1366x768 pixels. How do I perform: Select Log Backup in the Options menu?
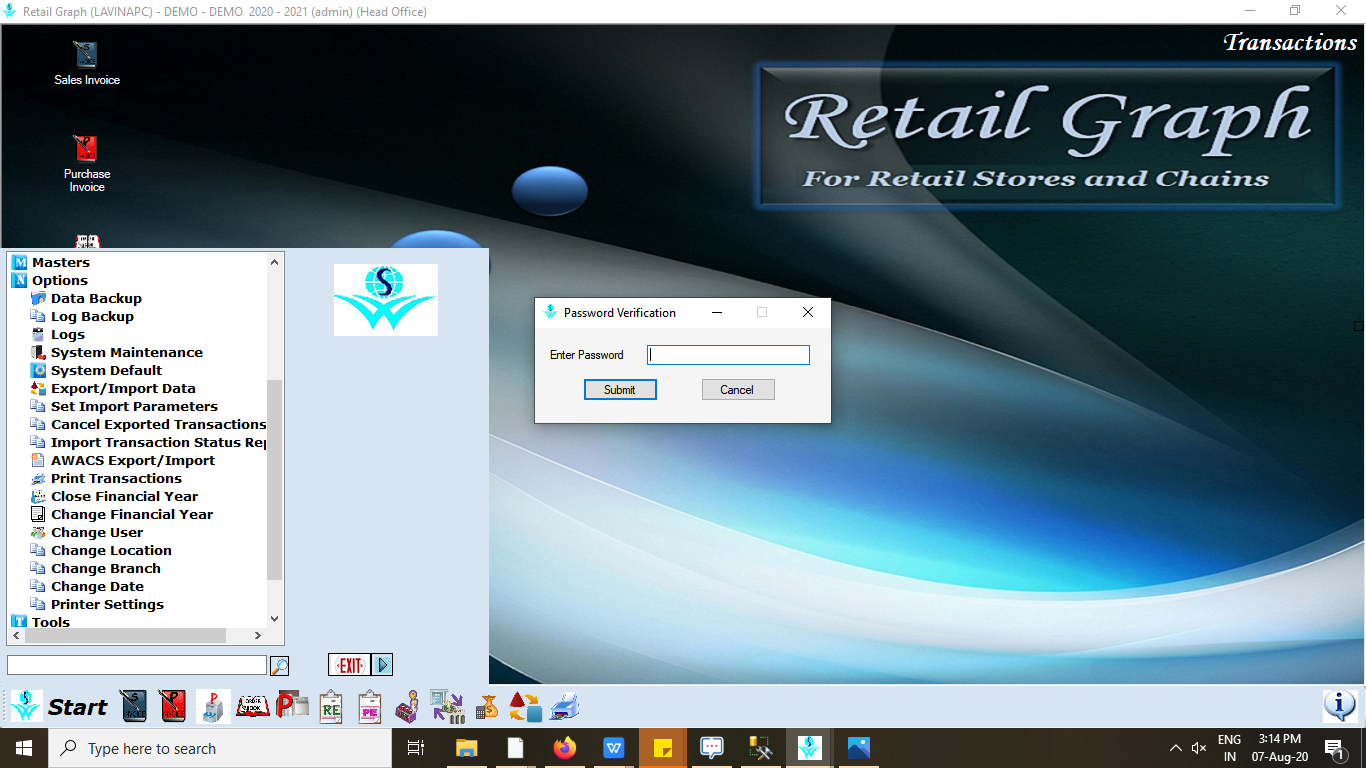[x=92, y=317]
